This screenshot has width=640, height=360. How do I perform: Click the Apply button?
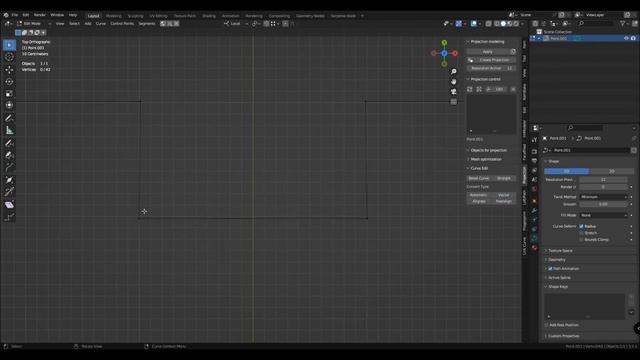click(488, 52)
